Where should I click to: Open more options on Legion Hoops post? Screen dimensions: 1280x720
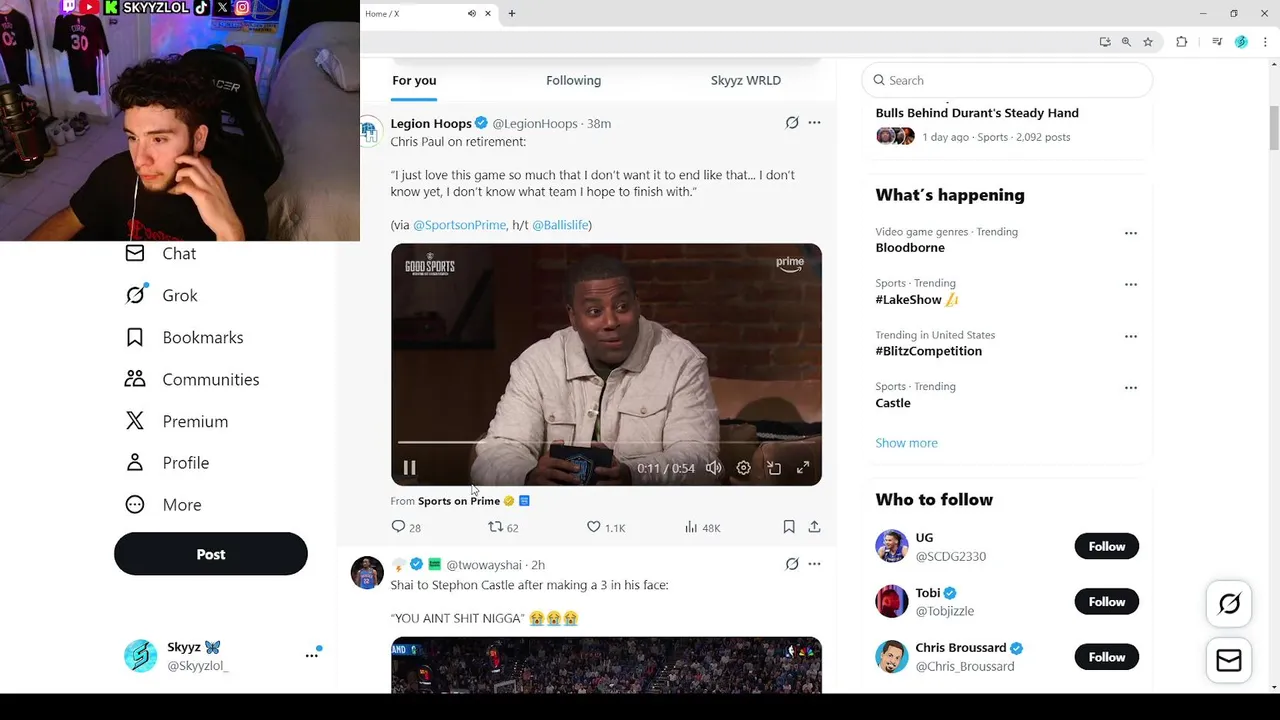coord(814,123)
